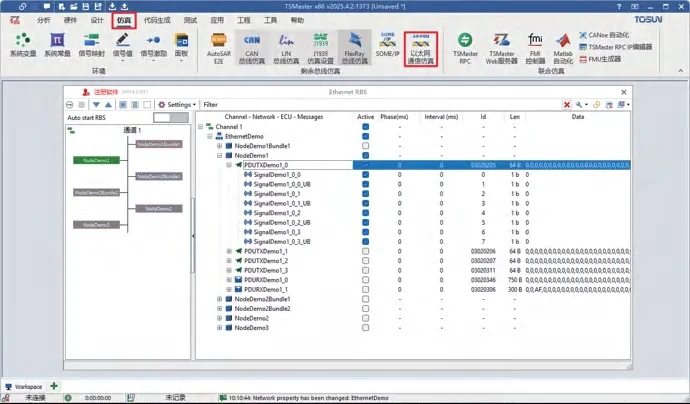Select the Workspace tab at bottom
This screenshot has width=690, height=404.
(x=24, y=386)
